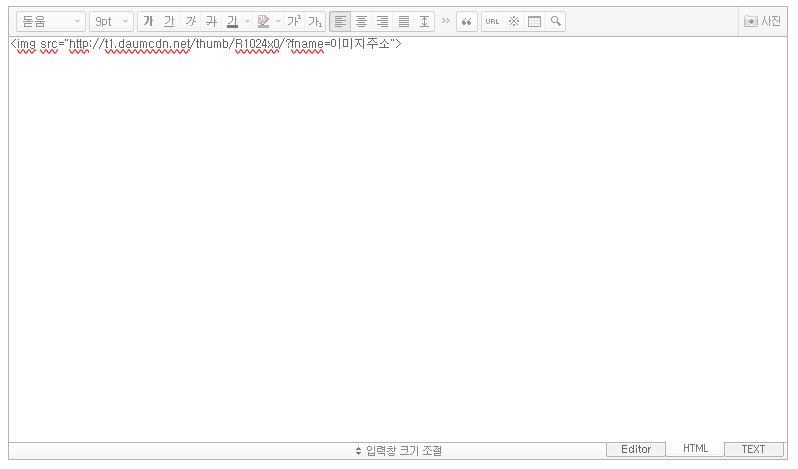Align text to the right

(382, 21)
